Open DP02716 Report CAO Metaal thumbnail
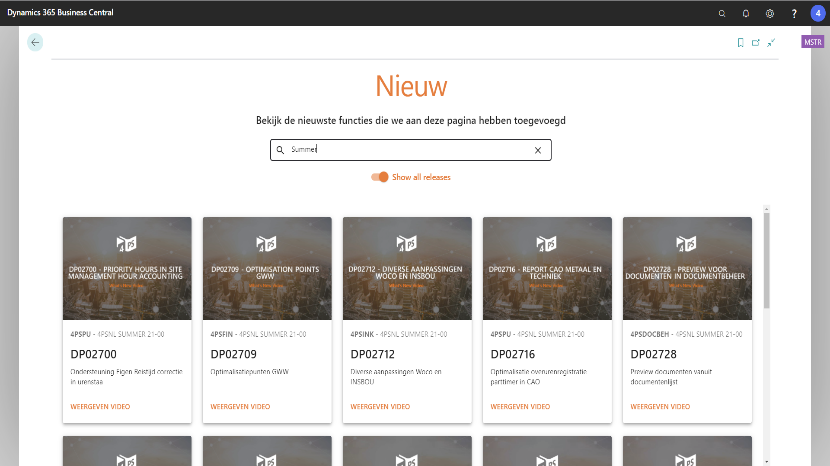The image size is (830, 466). point(547,268)
